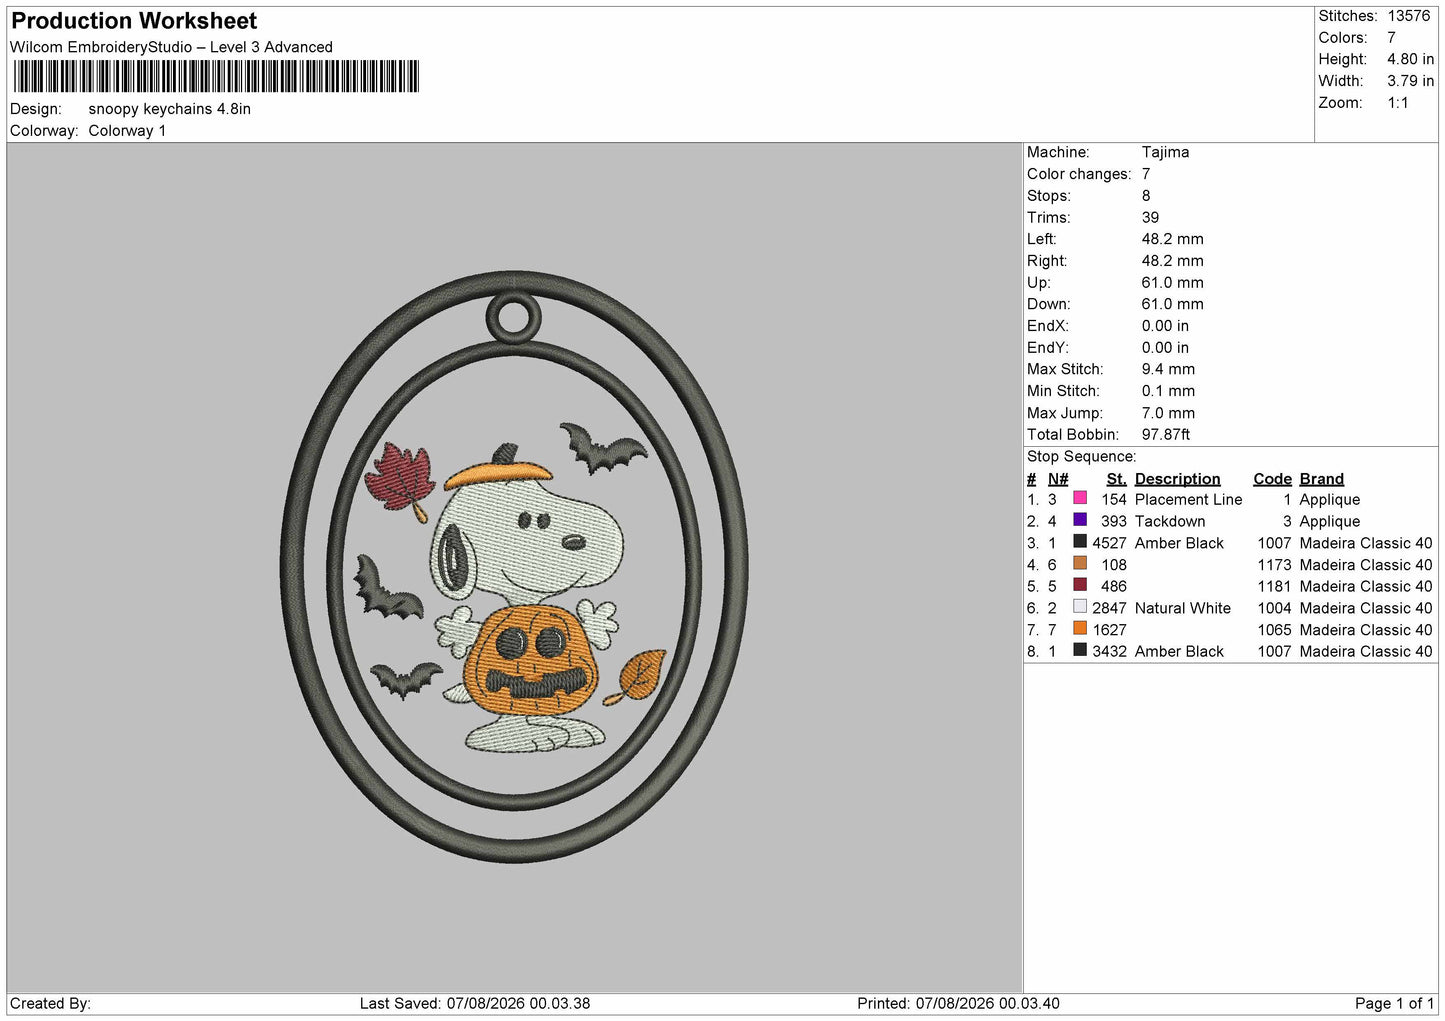Click the pink Placement Line color swatch
The height and width of the screenshot is (1021, 1445).
pyautogui.click(x=1080, y=498)
